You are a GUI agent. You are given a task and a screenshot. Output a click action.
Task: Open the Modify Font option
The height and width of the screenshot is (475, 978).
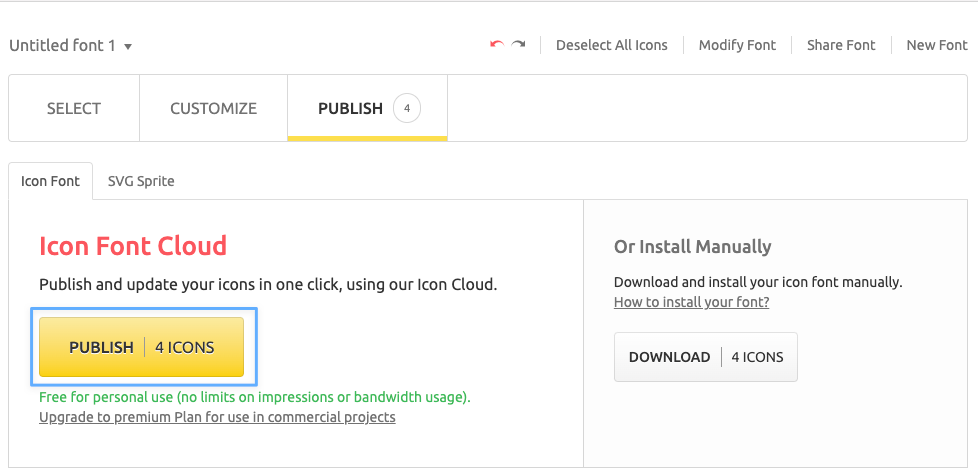point(737,45)
